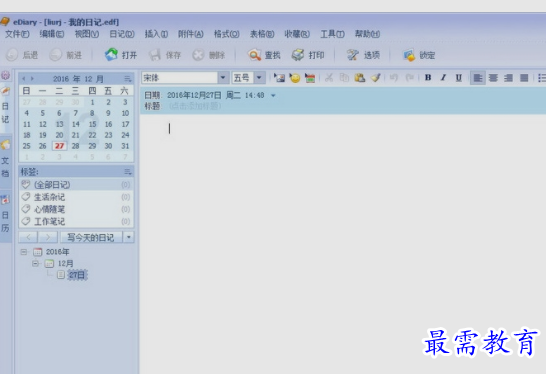546x374 pixels.
Task: Select the 生活杂记 tag
Action: (x=76, y=197)
